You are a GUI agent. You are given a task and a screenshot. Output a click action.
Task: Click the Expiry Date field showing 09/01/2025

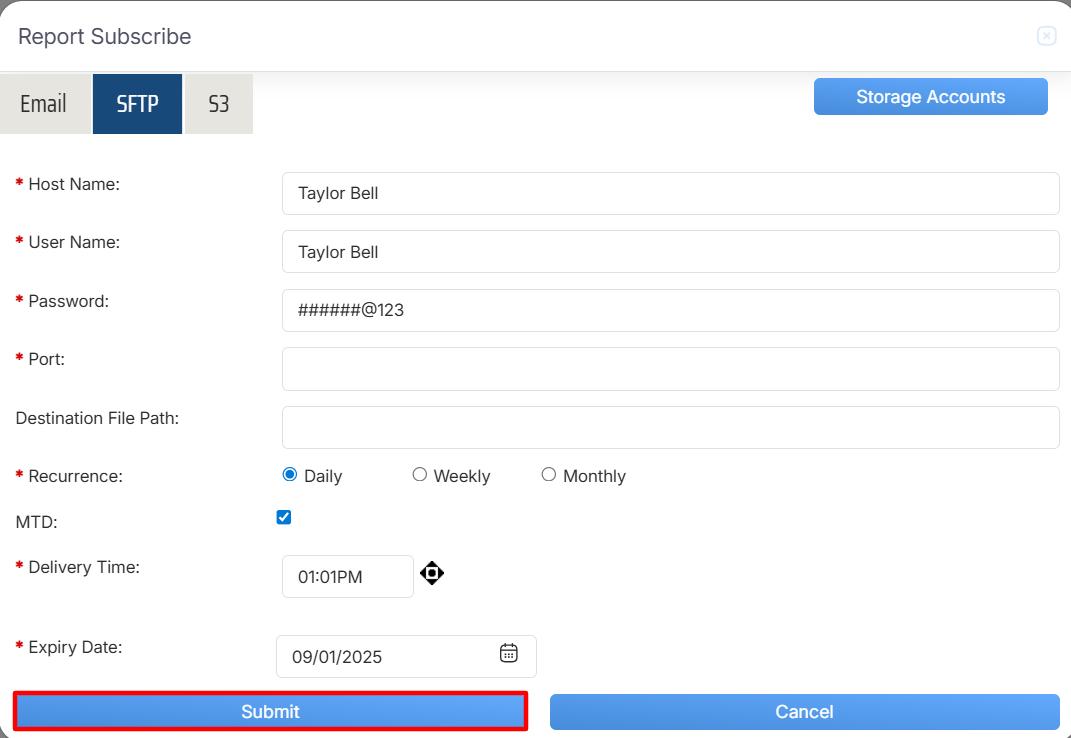click(x=390, y=657)
